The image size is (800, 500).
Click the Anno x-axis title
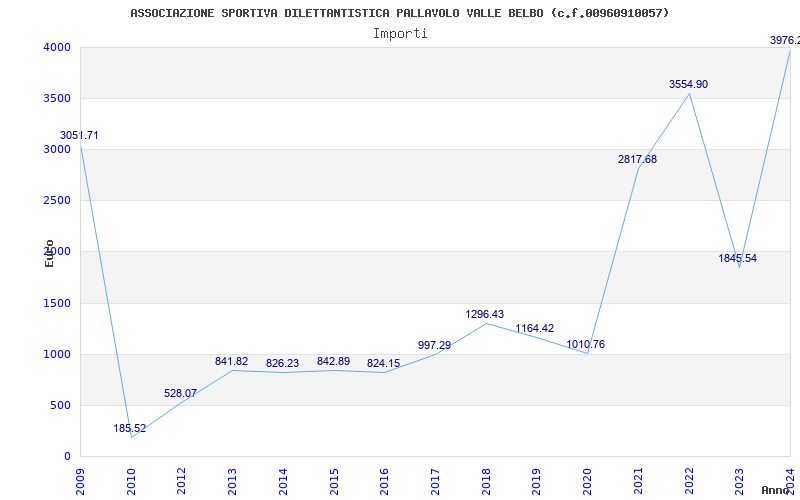(775, 490)
